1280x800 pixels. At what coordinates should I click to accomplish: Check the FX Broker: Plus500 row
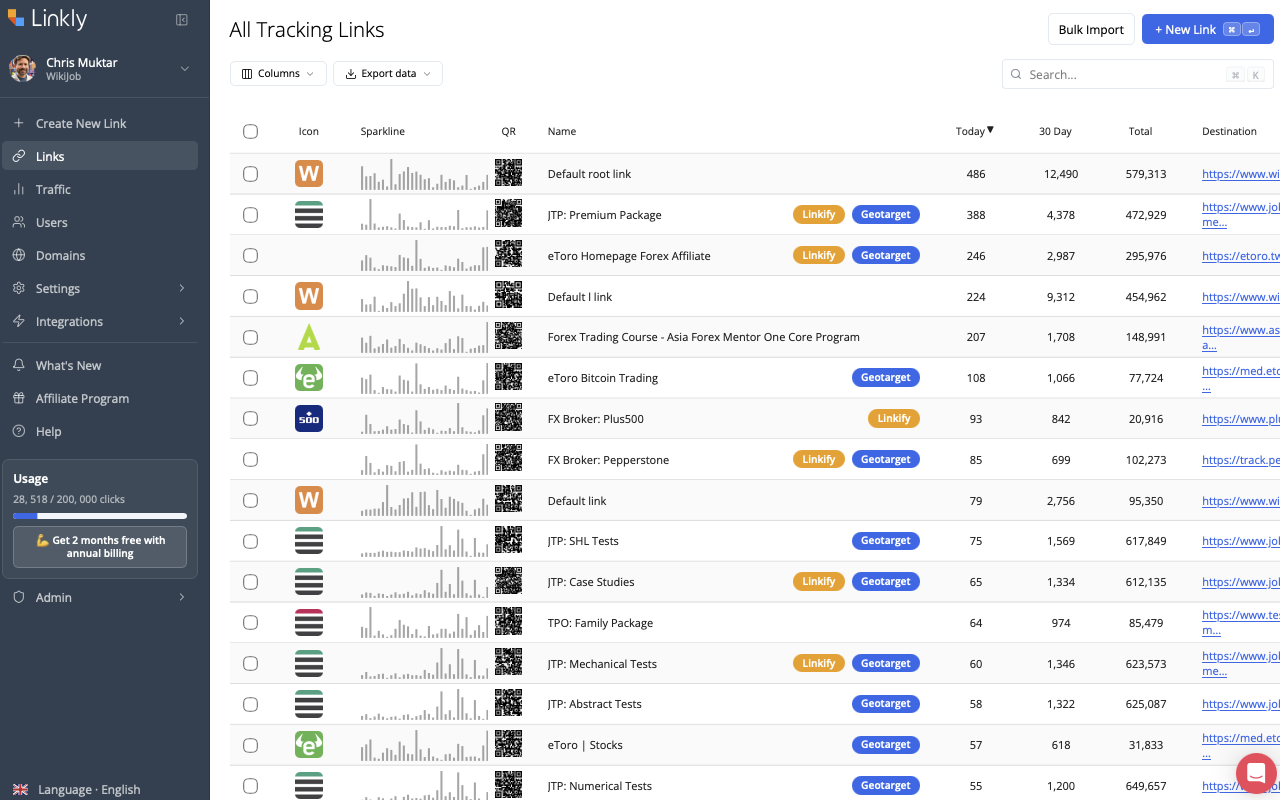(x=250, y=418)
